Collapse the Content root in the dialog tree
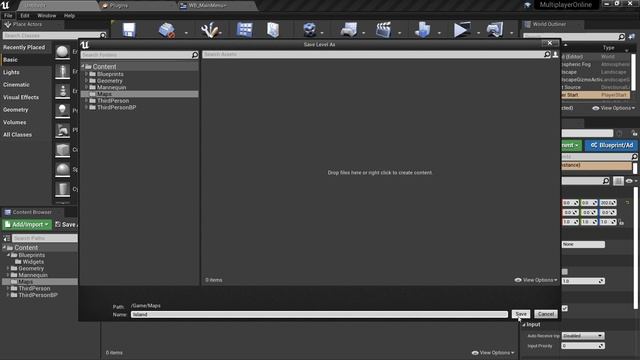This screenshot has width=640, height=360. click(x=83, y=67)
